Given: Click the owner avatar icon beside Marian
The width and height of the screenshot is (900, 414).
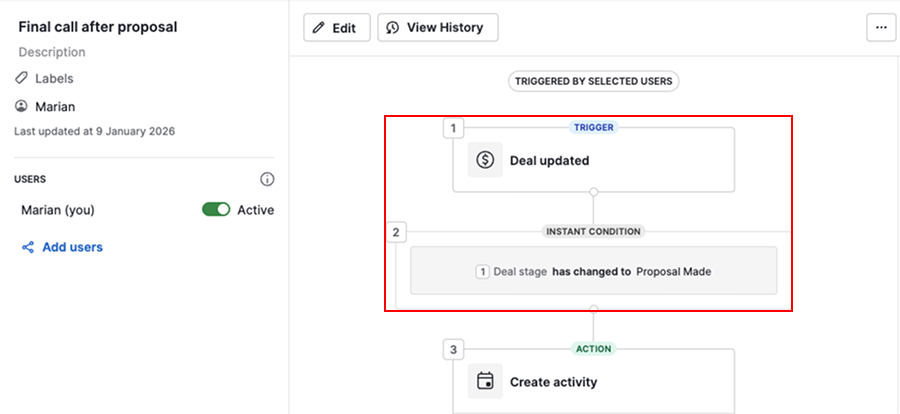Looking at the screenshot, I should [x=21, y=106].
